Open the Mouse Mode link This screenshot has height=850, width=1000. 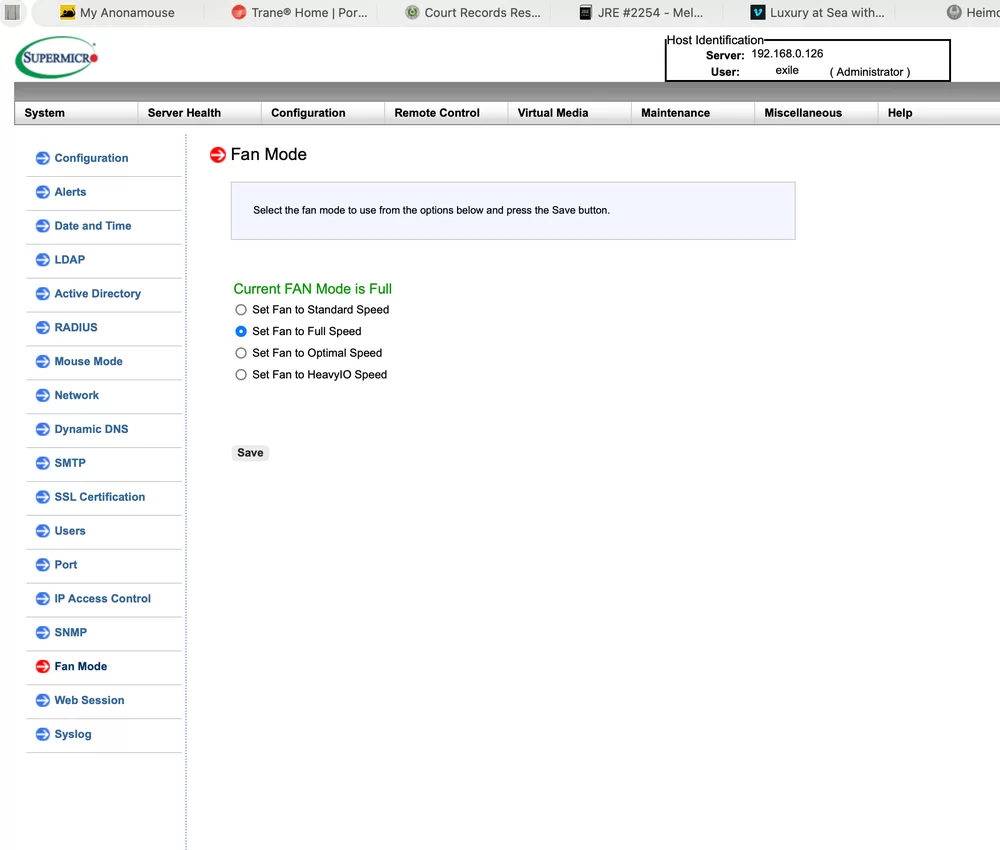click(89, 362)
